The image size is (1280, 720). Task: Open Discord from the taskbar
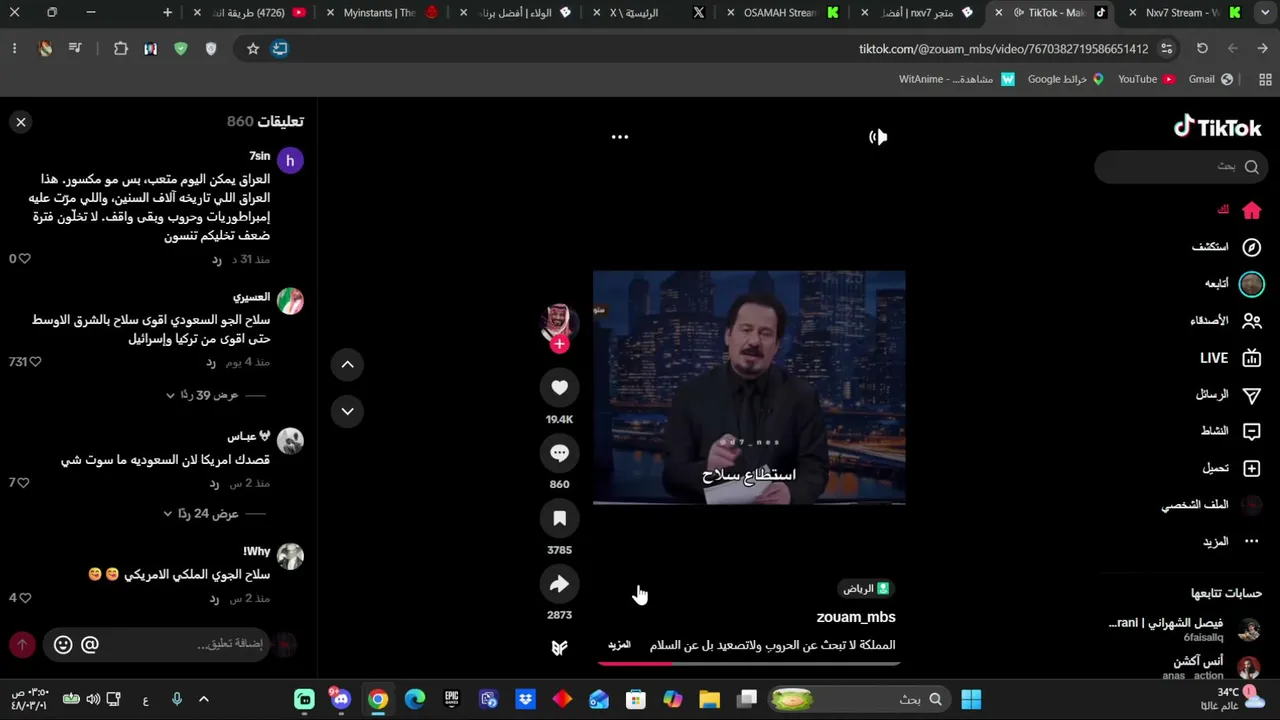tap(341, 699)
